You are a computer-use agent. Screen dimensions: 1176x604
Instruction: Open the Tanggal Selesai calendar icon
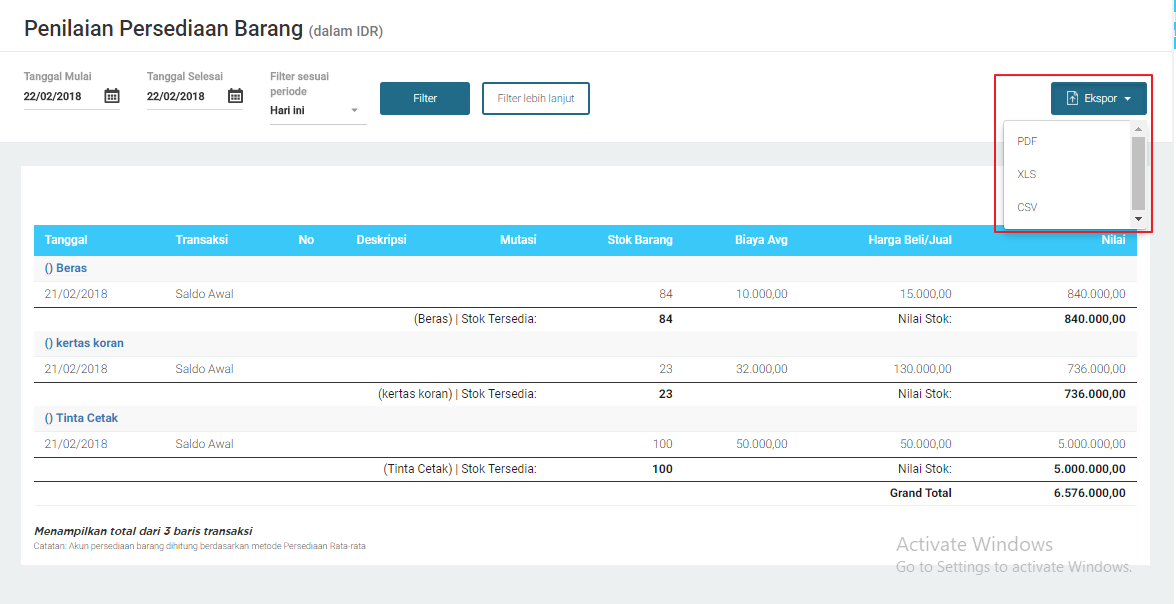tap(235, 96)
